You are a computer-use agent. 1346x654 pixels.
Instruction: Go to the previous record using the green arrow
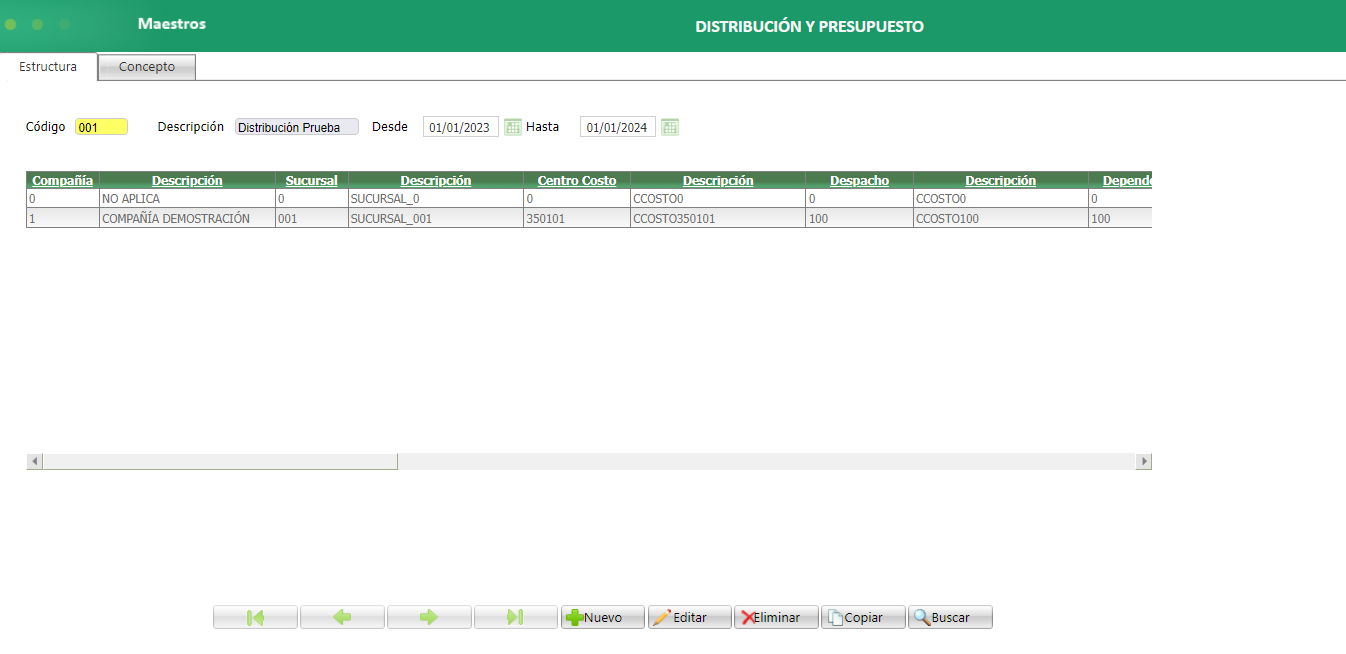[342, 617]
